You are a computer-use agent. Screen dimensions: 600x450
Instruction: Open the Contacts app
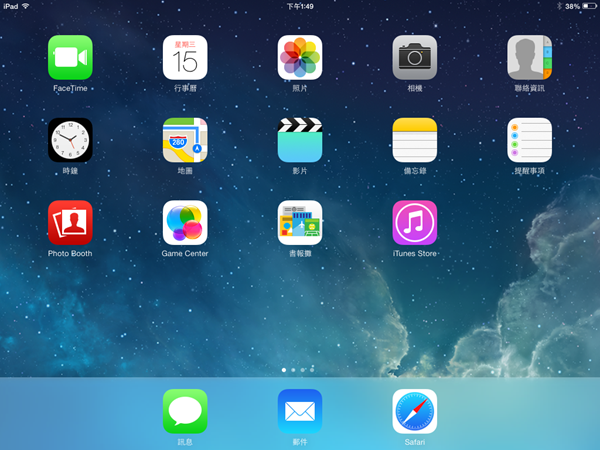[529, 57]
